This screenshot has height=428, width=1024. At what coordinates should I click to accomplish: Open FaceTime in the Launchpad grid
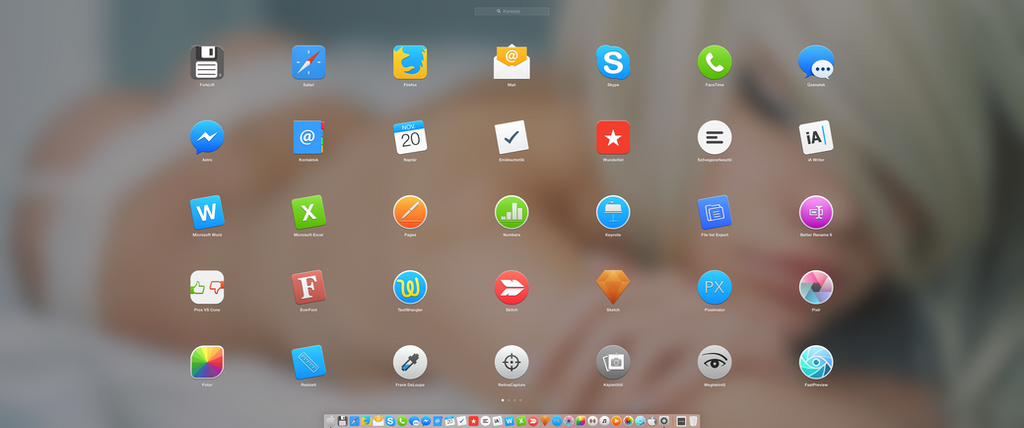click(714, 62)
